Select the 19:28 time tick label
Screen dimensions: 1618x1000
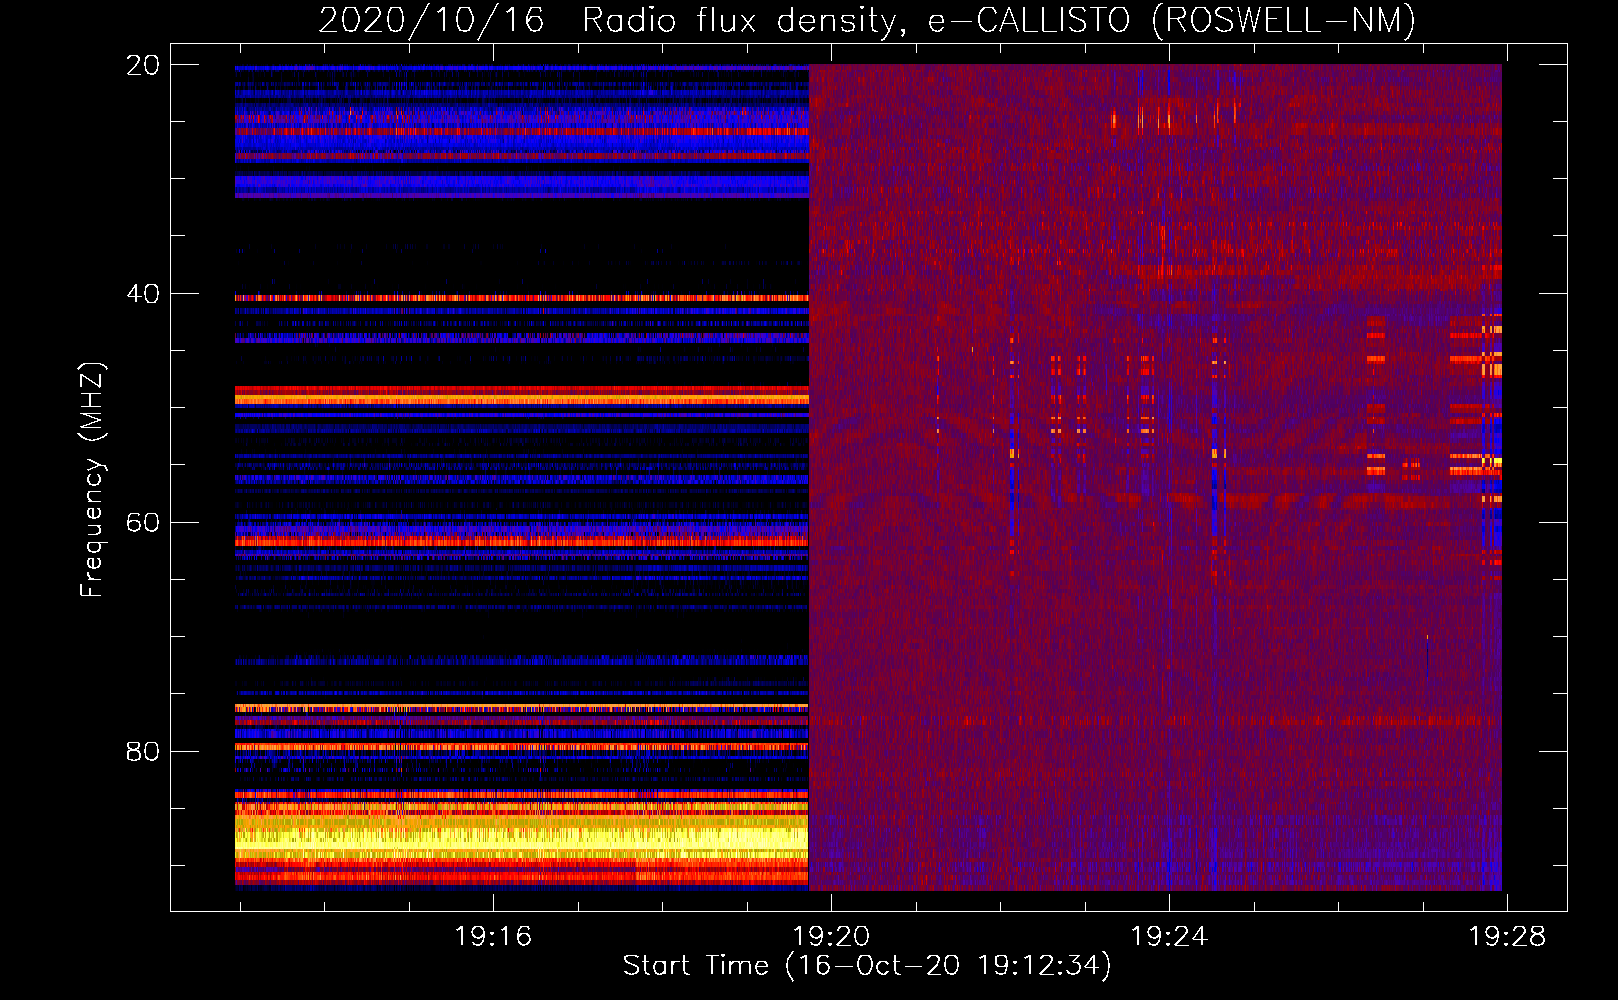point(1507,937)
